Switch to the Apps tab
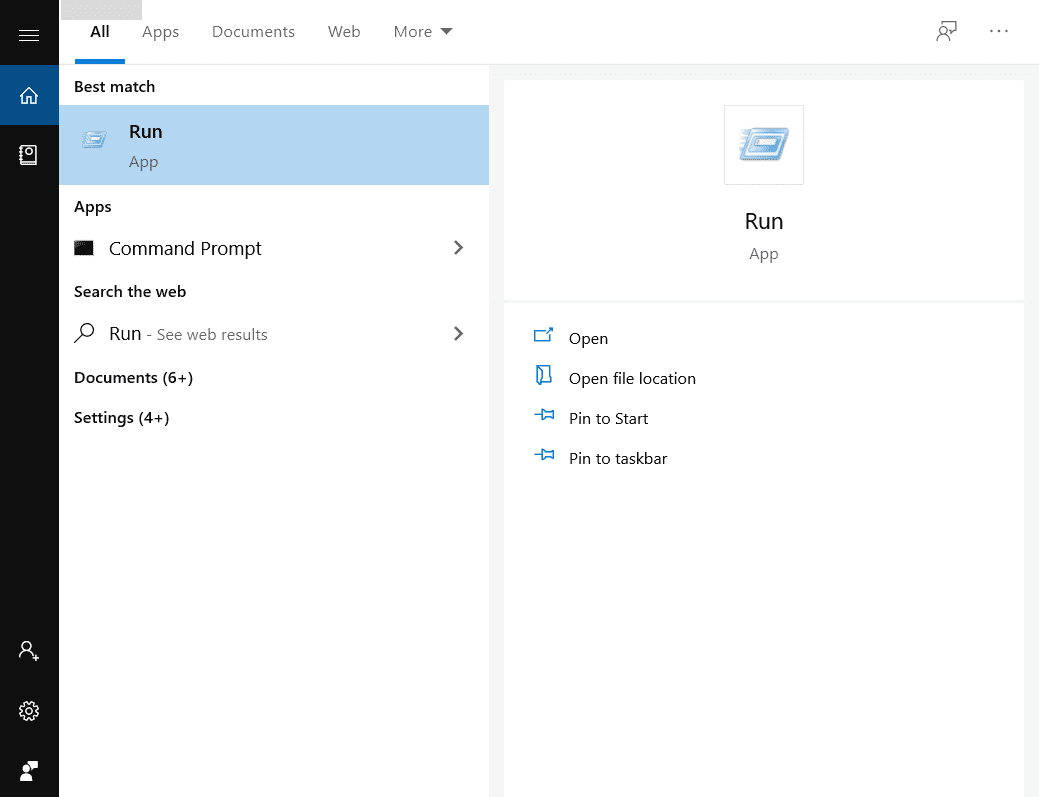 [160, 31]
